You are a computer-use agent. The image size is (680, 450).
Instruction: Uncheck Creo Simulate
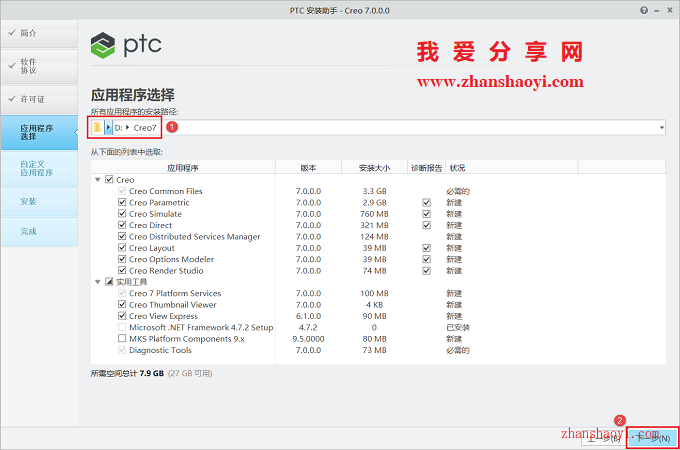(122, 213)
